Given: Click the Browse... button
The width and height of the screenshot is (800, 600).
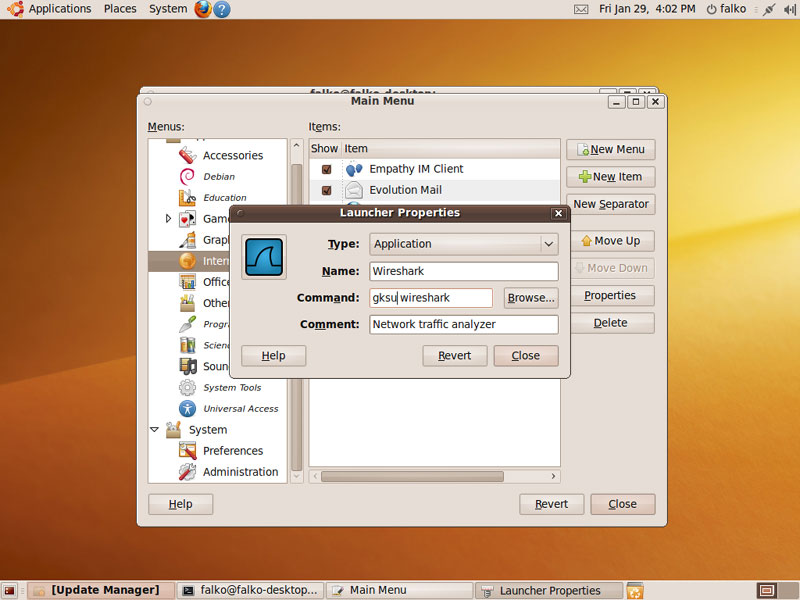Looking at the screenshot, I should [530, 298].
